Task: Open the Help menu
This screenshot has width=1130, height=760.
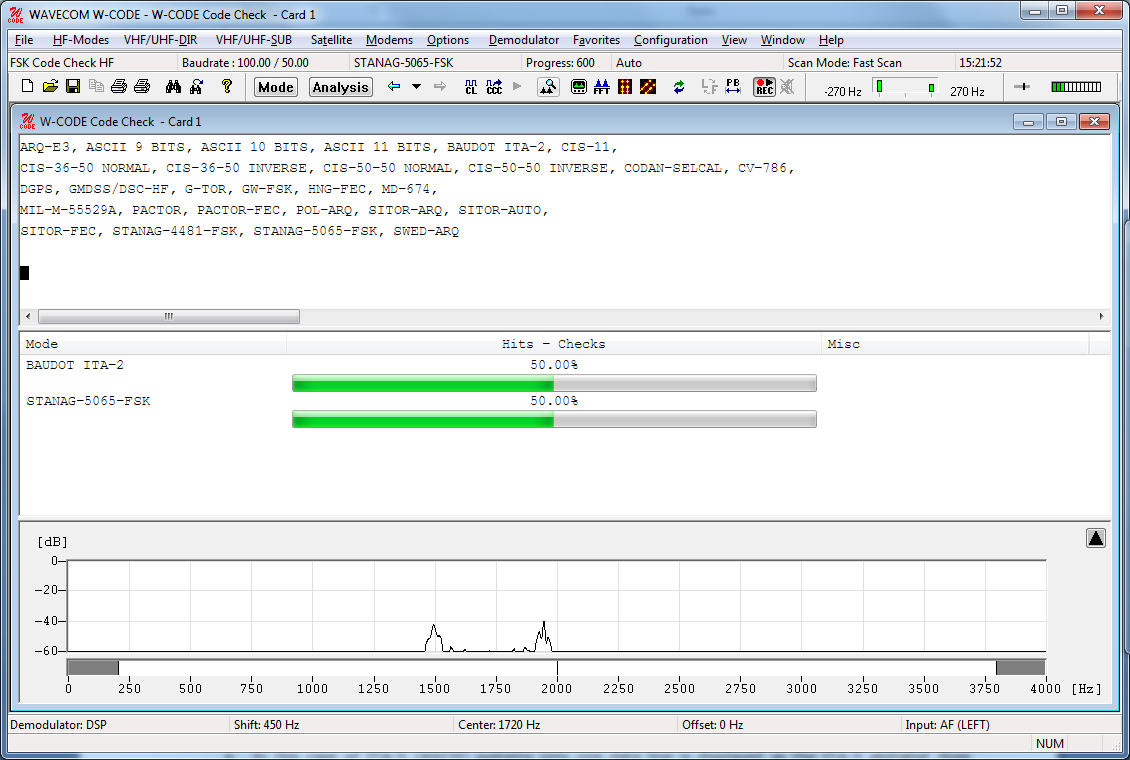Action: point(831,40)
